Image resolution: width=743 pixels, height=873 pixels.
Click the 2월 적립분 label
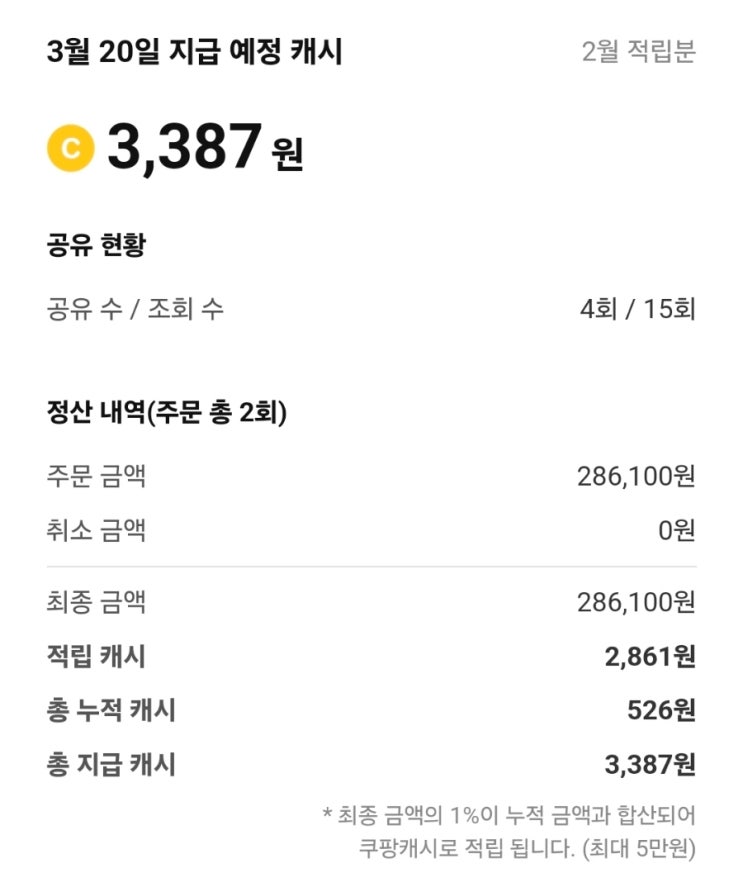[638, 52]
